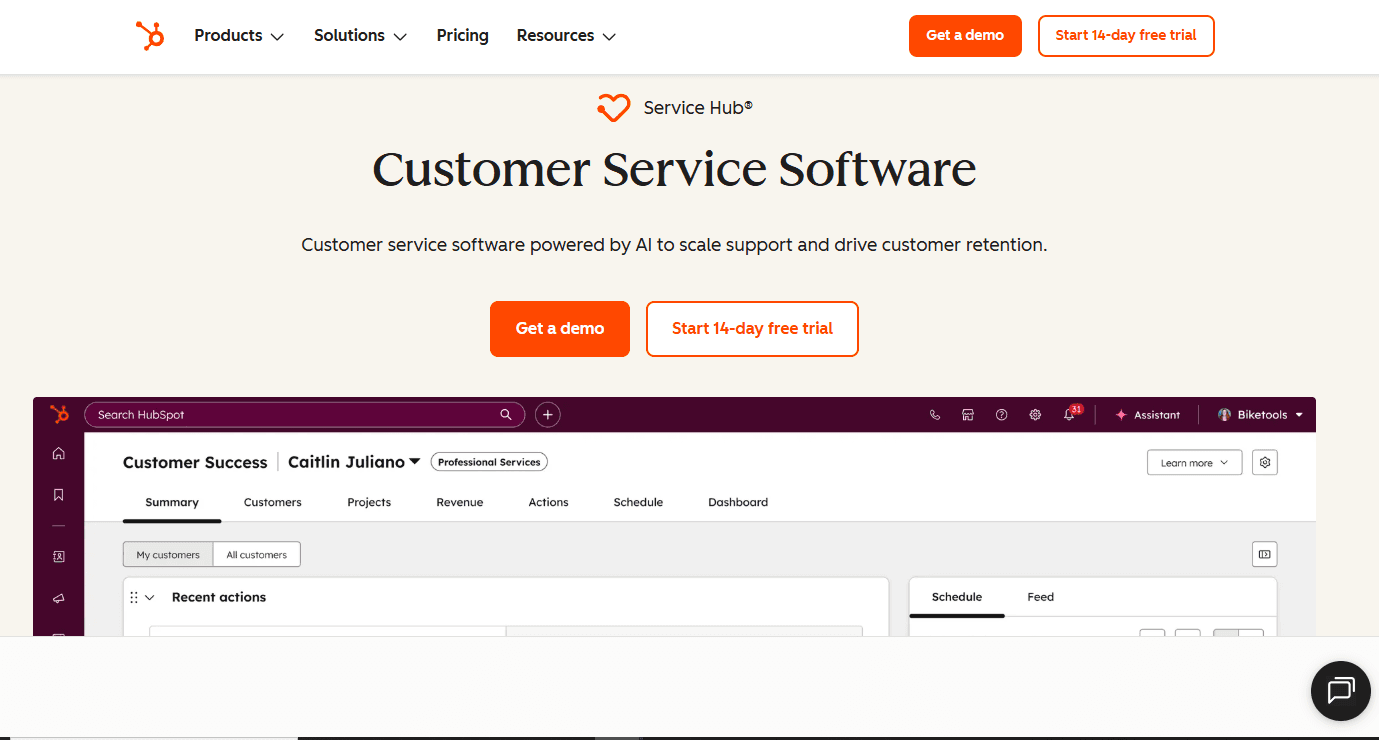Click the hero Get a demo button
The height and width of the screenshot is (740, 1379).
tap(560, 329)
